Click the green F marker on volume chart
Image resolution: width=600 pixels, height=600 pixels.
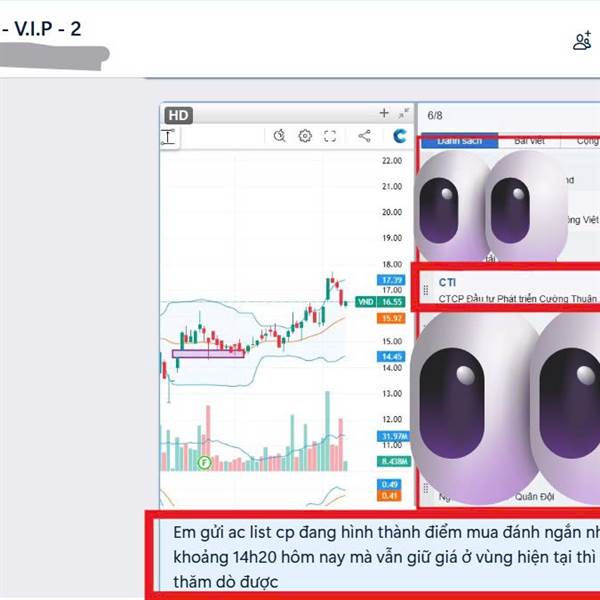204,463
